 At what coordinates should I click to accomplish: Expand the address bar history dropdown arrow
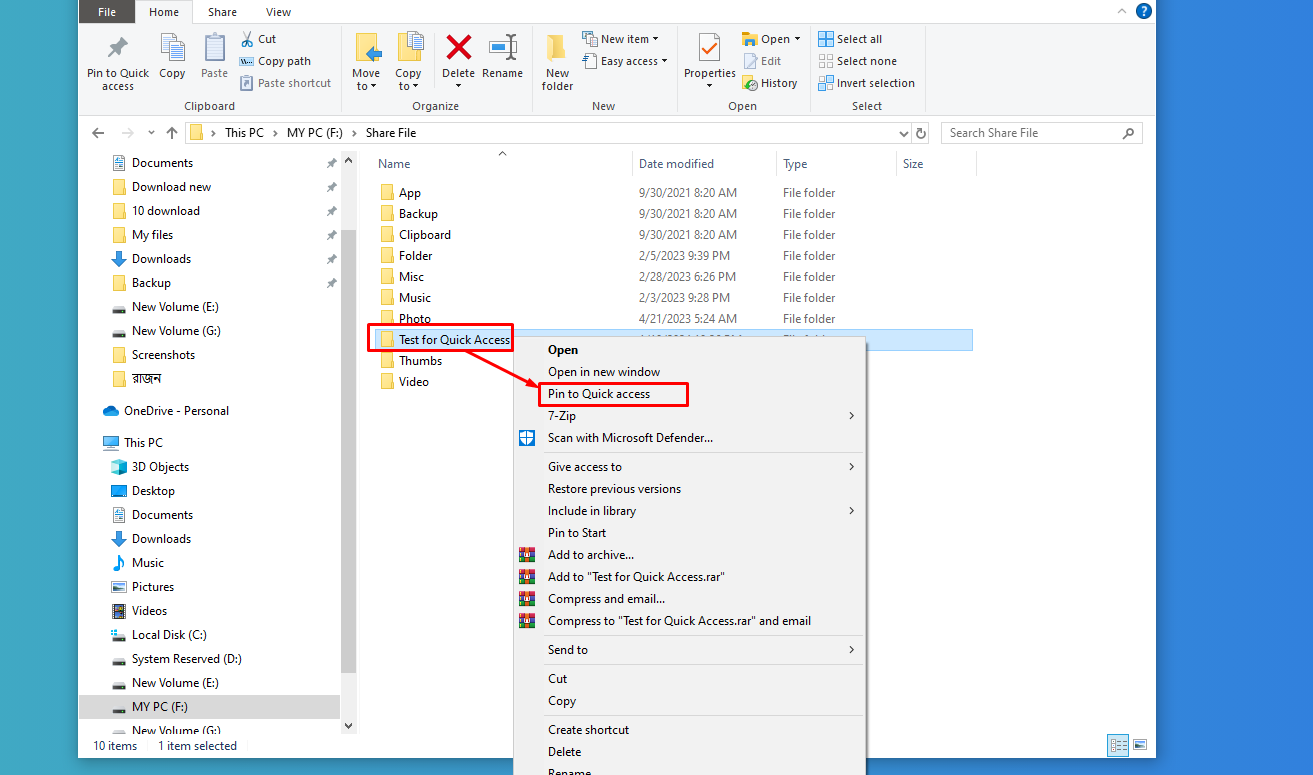(x=903, y=132)
